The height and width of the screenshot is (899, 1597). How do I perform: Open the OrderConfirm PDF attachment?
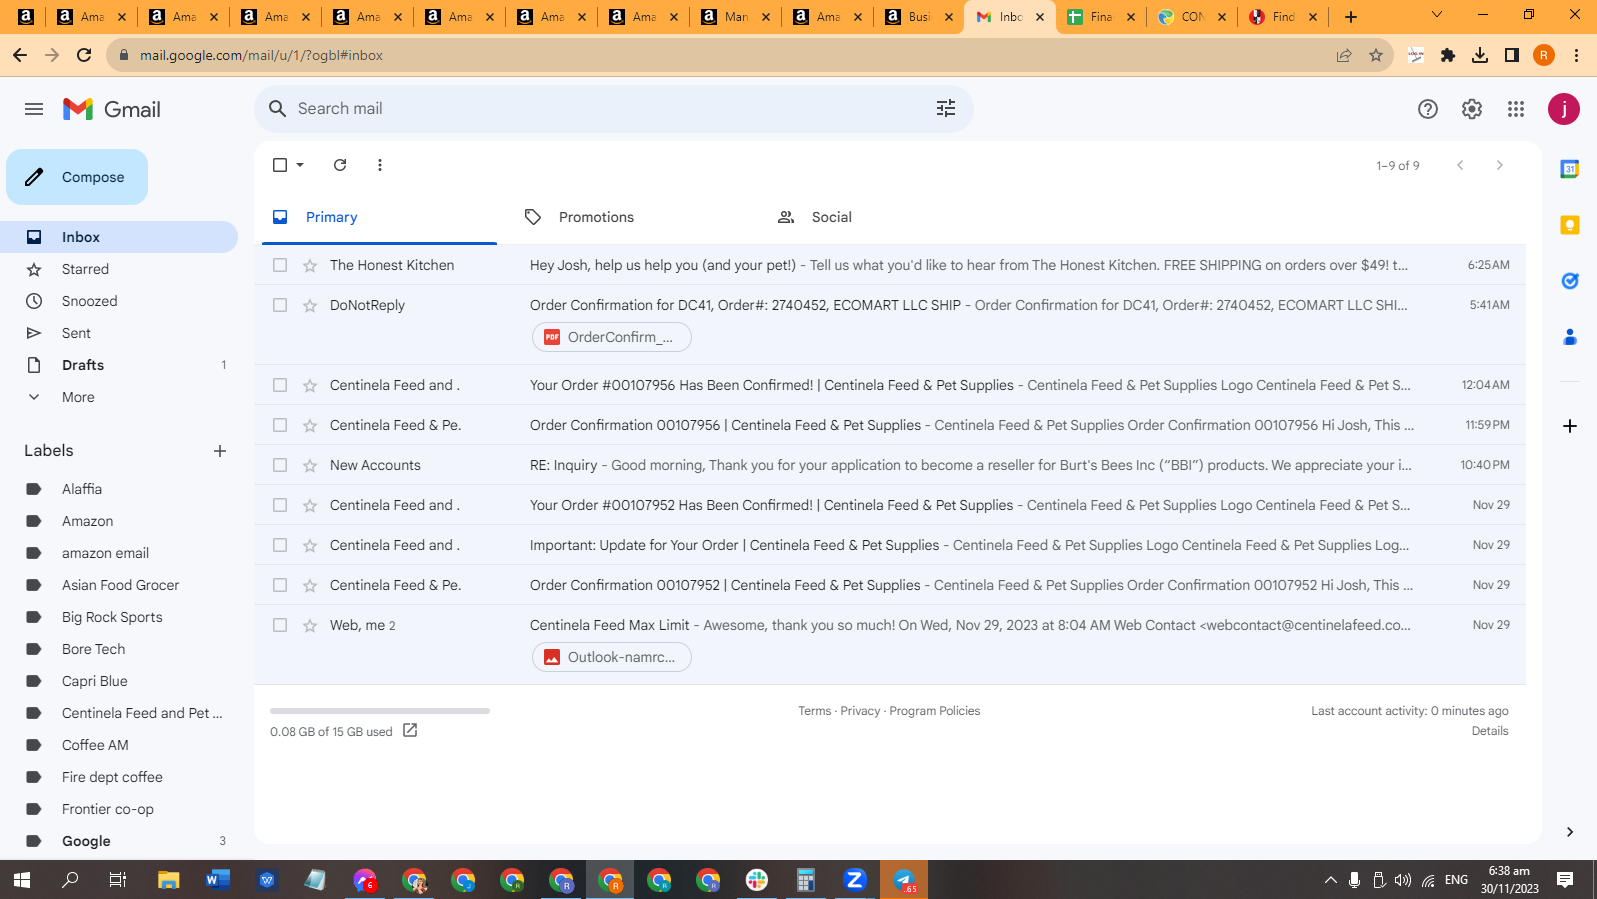[611, 337]
